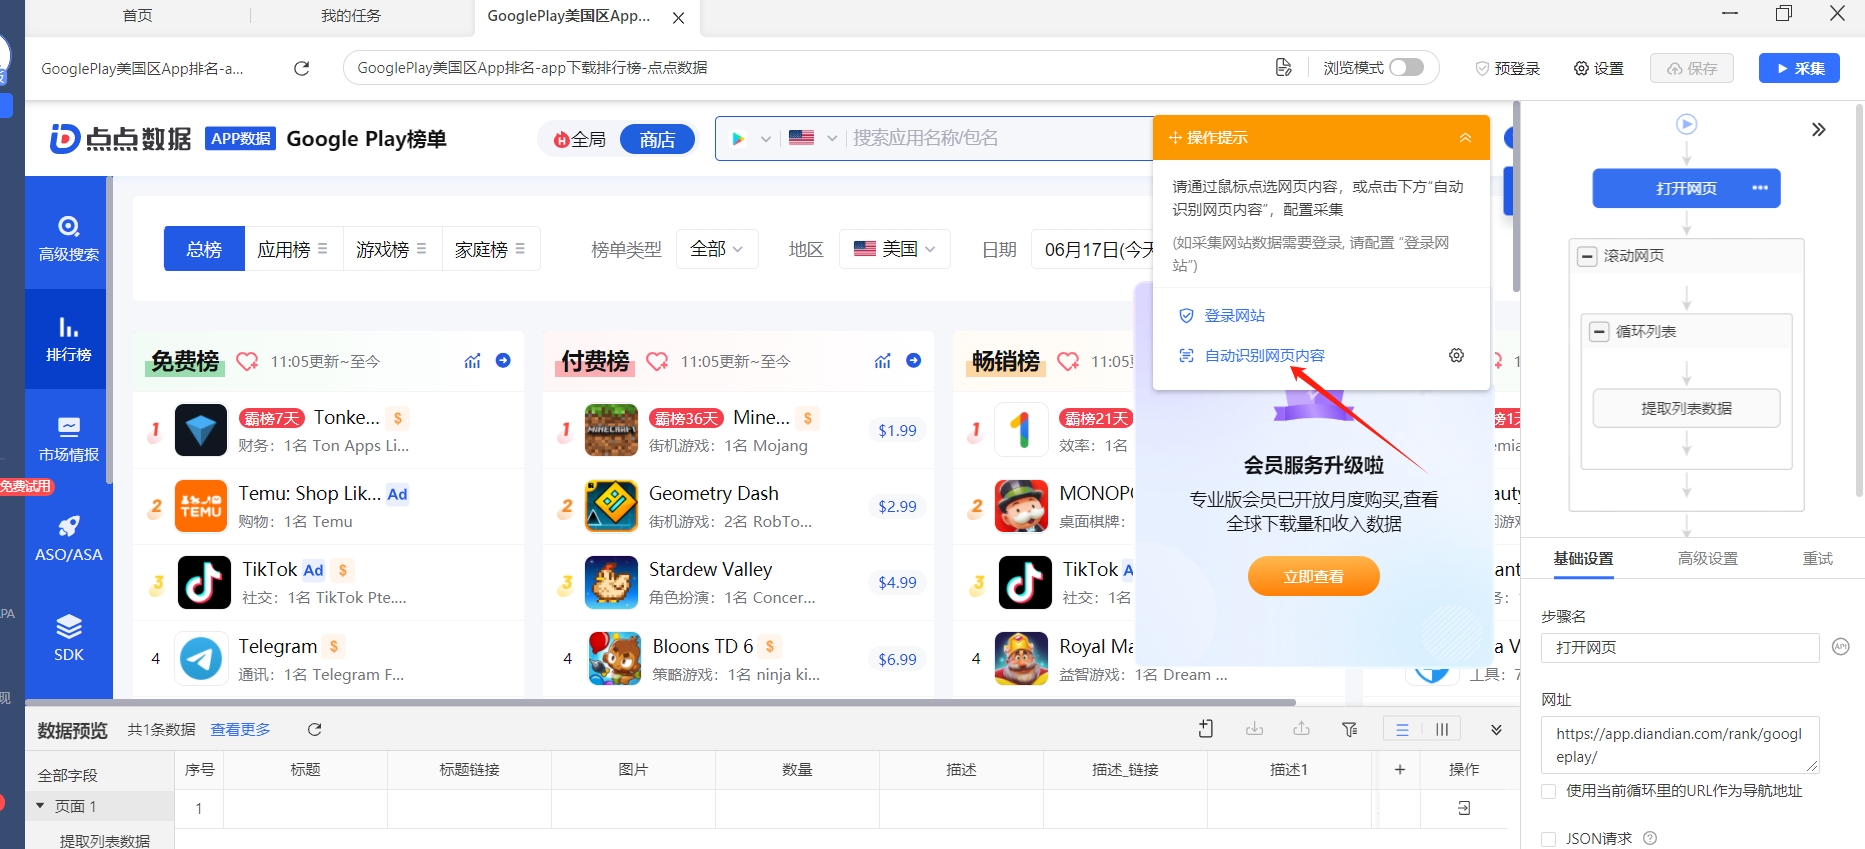Click the 登录网站 link
1865x849 pixels.
tap(1234, 315)
